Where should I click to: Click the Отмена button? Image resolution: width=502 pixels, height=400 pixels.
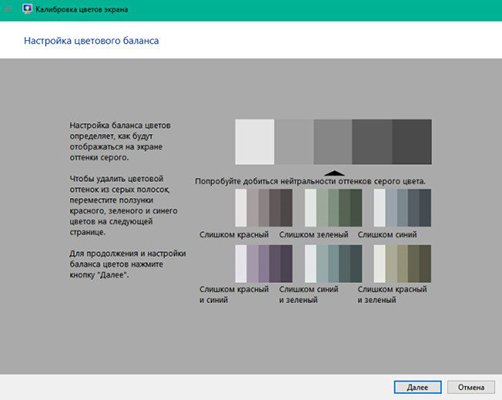tap(471, 387)
